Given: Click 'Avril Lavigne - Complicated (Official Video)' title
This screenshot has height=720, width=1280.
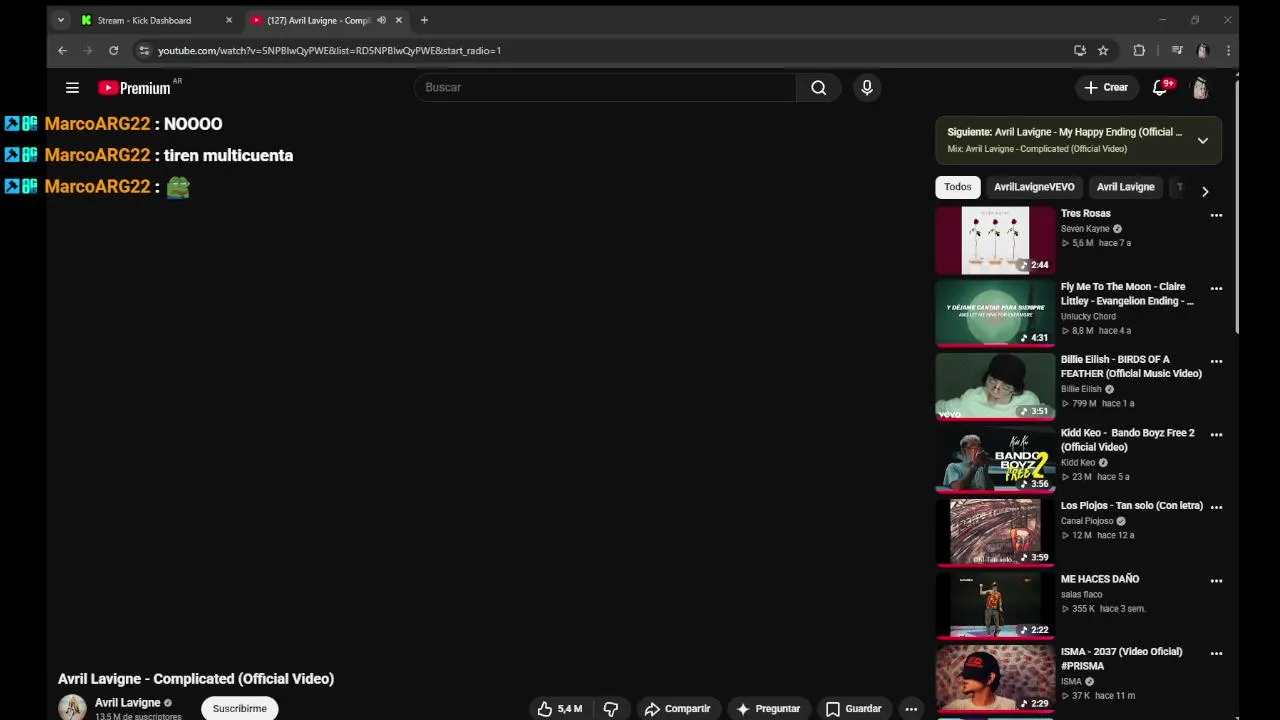Looking at the screenshot, I should pos(196,679).
